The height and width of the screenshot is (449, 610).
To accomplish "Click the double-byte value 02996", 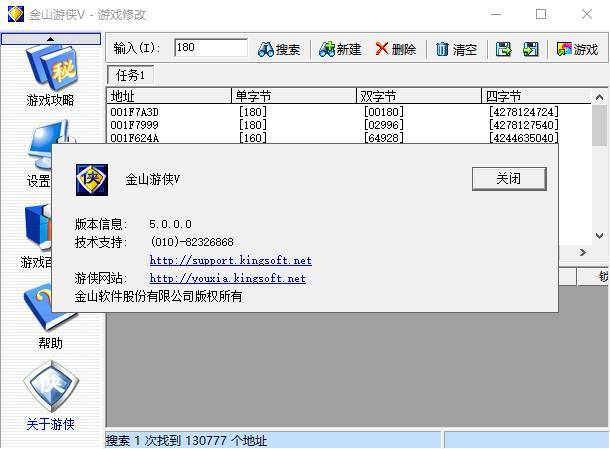I will (x=384, y=125).
